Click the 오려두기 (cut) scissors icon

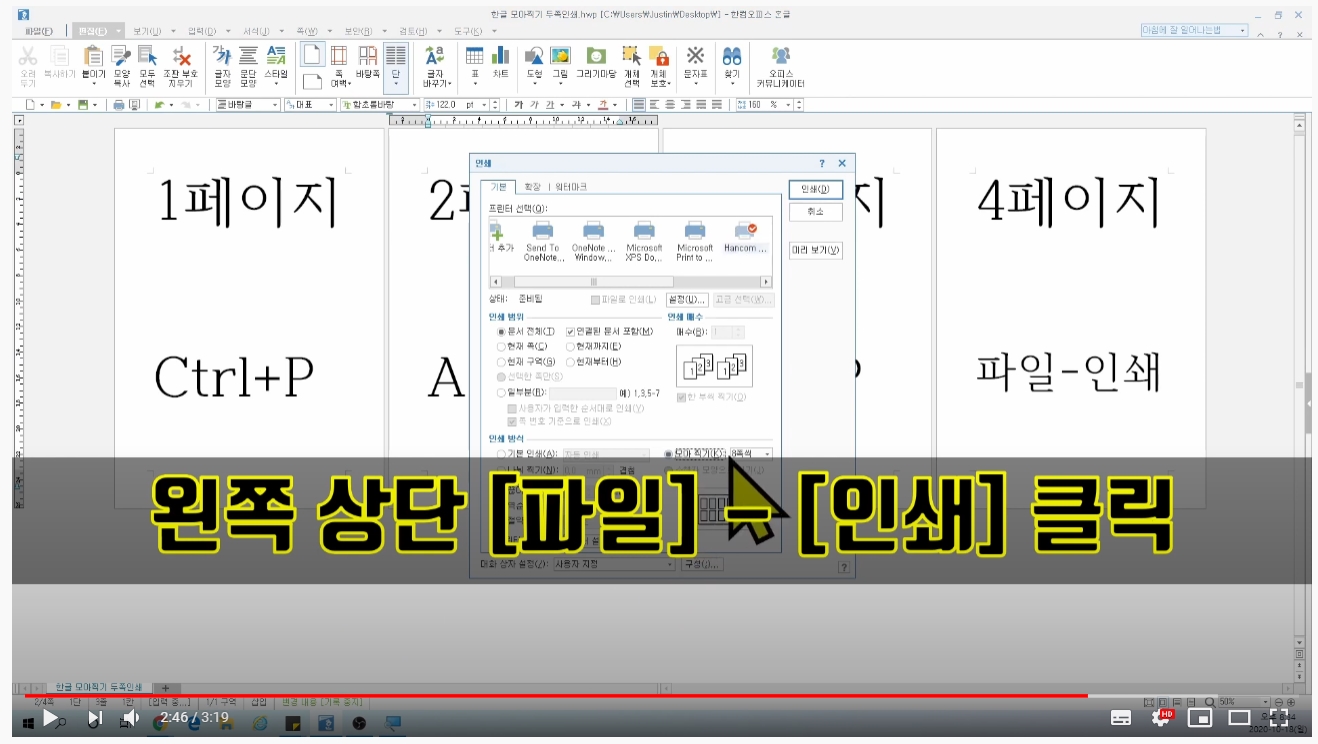click(29, 57)
